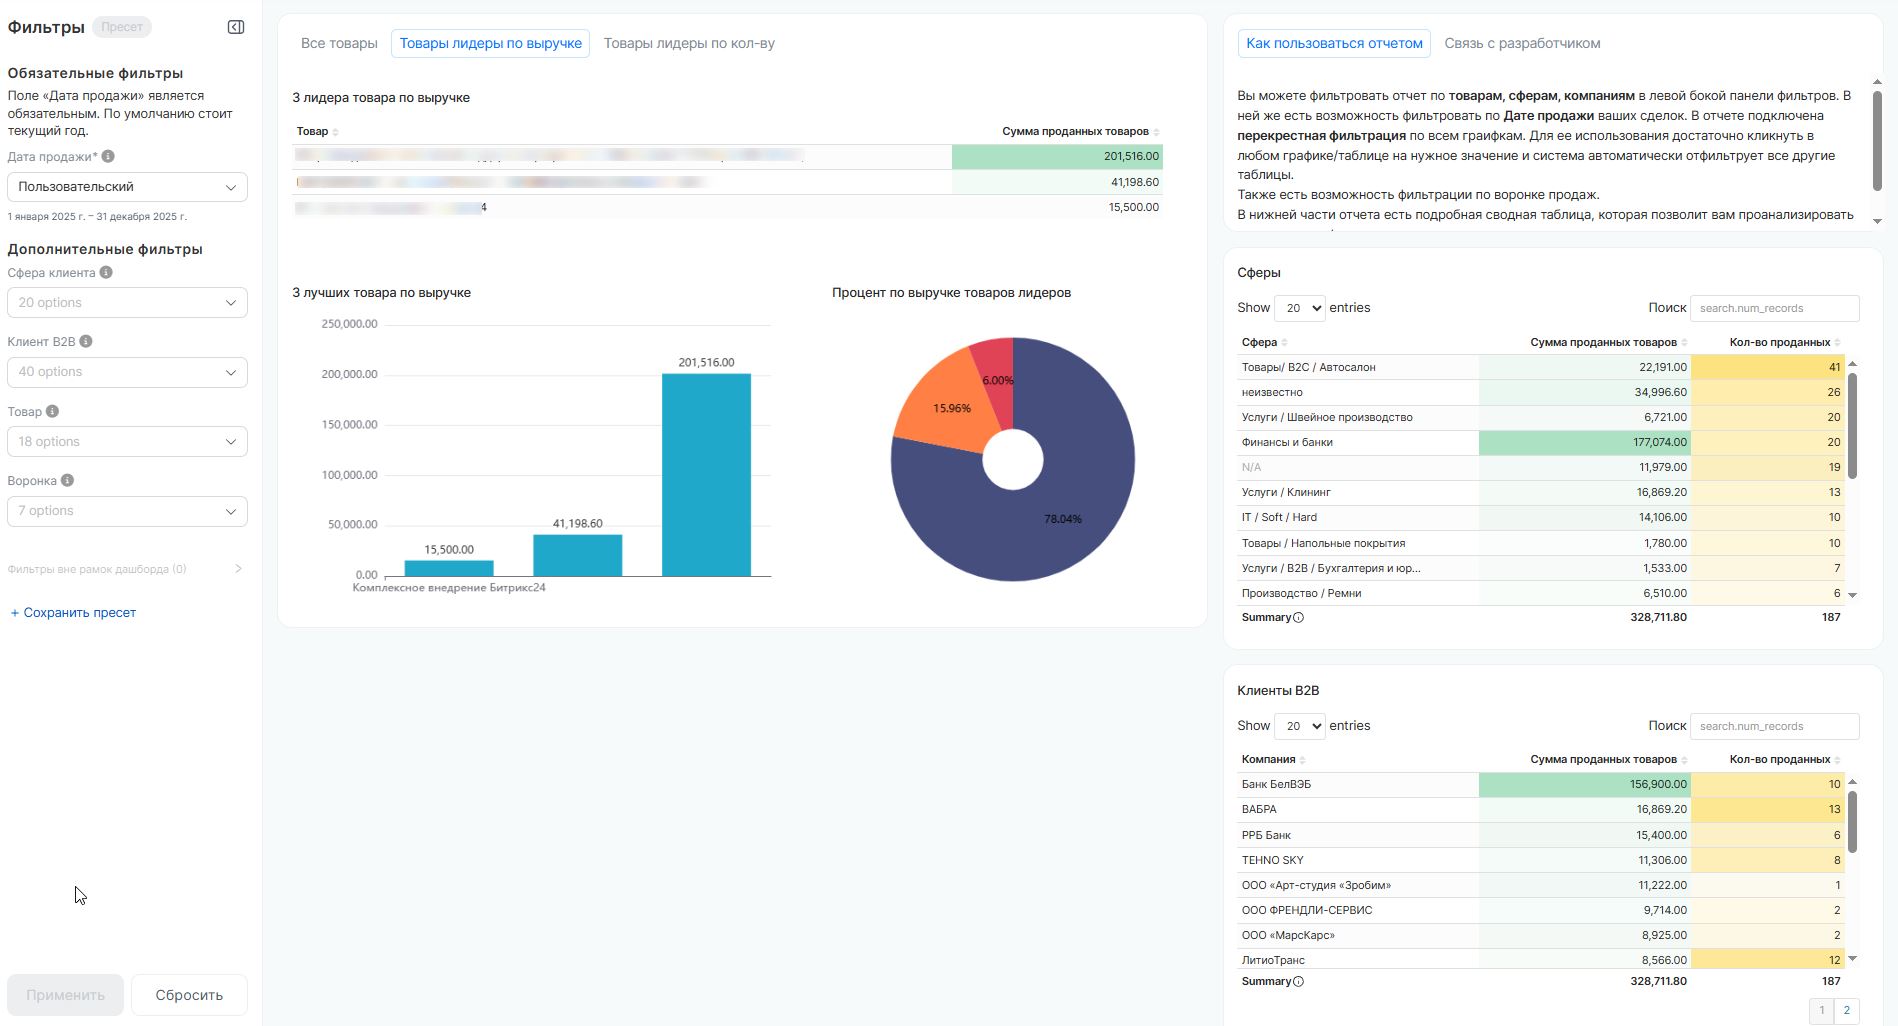The image size is (1898, 1026).
Task: Click Summary info icon in Сферы table
Action: point(1298,618)
